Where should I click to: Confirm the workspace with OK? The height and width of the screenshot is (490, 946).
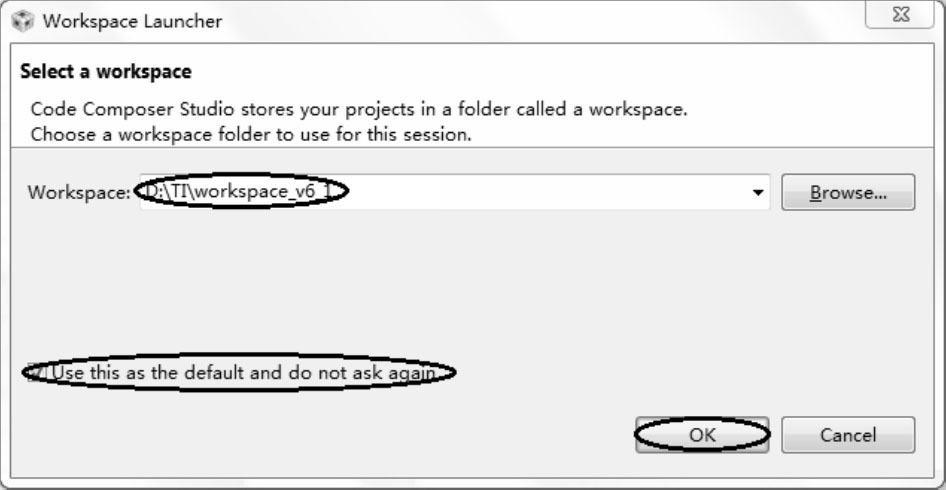pyautogui.click(x=702, y=435)
